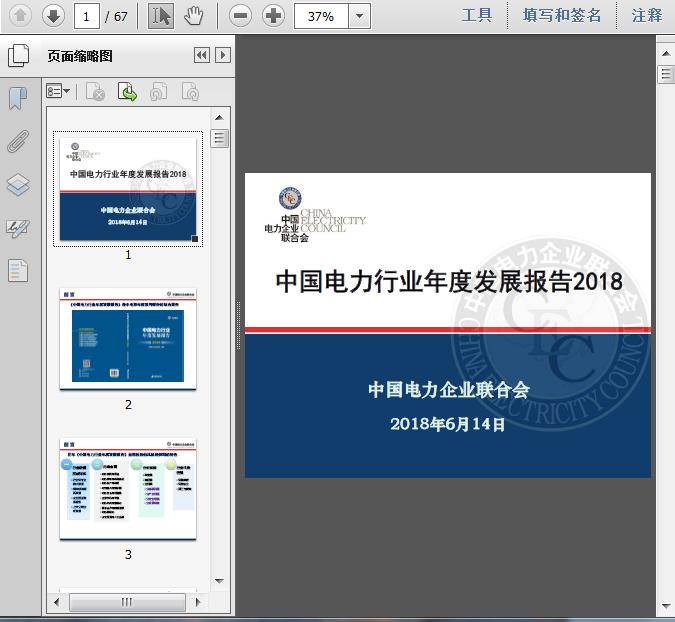Image resolution: width=675 pixels, height=622 pixels.
Task: Open the Layers sidebar panel
Action: pyautogui.click(x=18, y=185)
